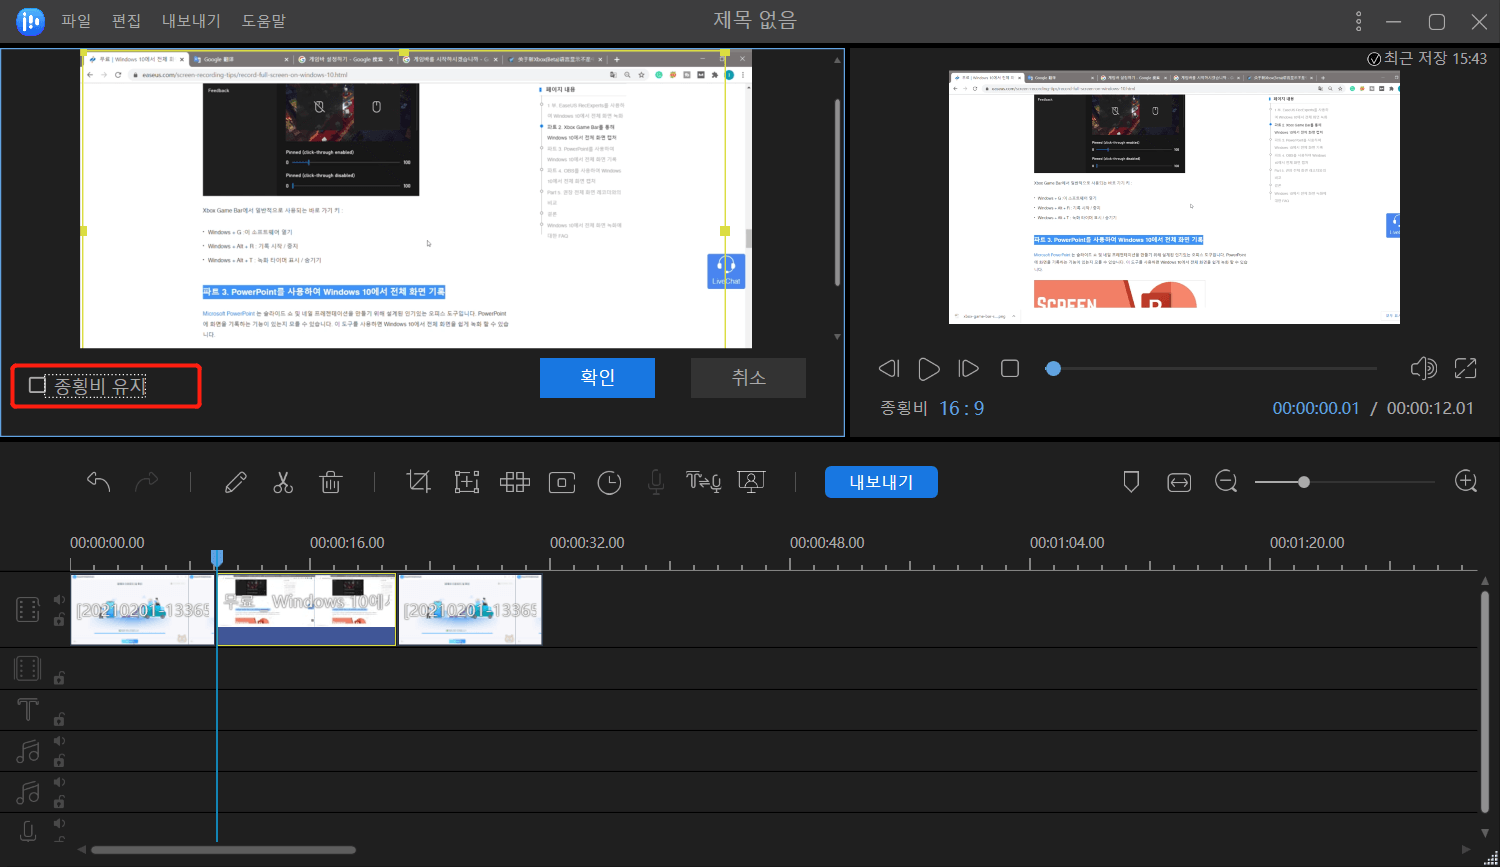
Task: Click the clock duration icon
Action: pyautogui.click(x=609, y=483)
